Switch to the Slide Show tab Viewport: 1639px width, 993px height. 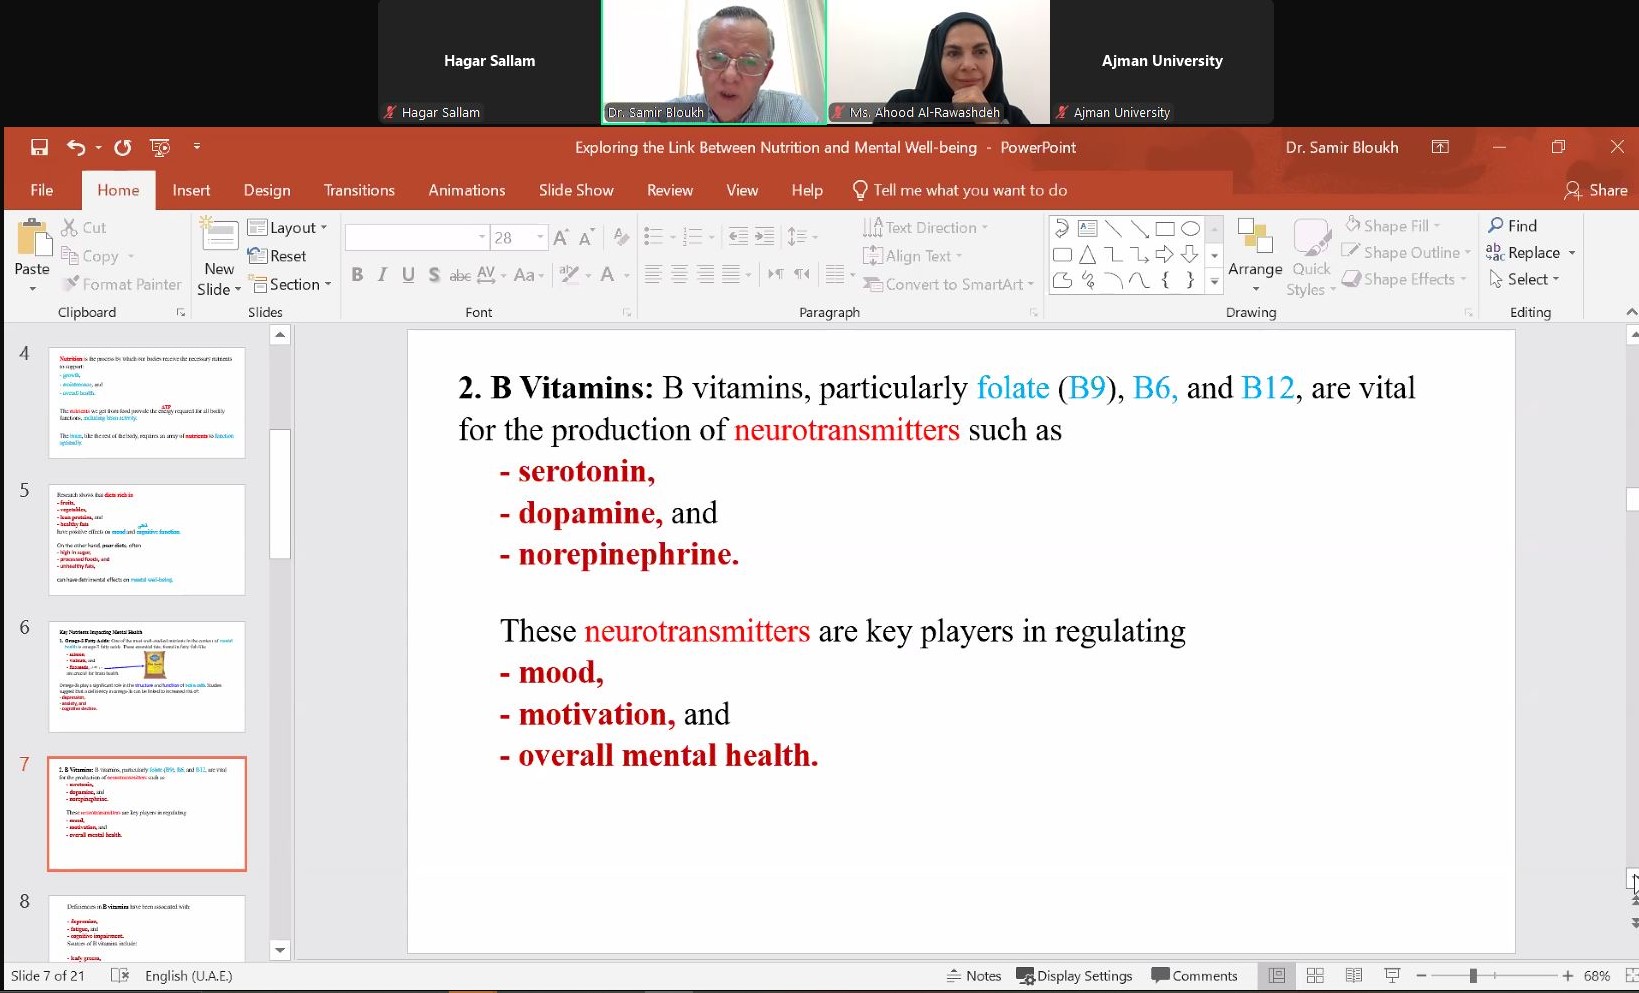click(576, 190)
